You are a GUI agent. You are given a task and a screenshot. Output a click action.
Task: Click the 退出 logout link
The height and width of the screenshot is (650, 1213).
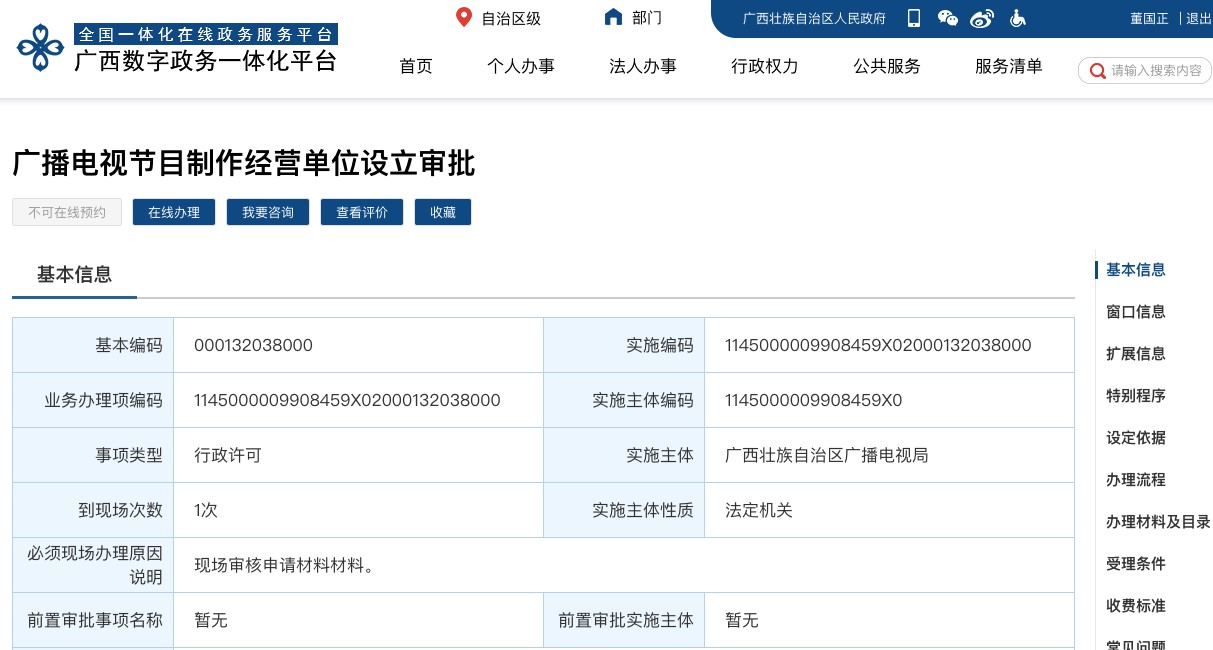[x=1198, y=18]
